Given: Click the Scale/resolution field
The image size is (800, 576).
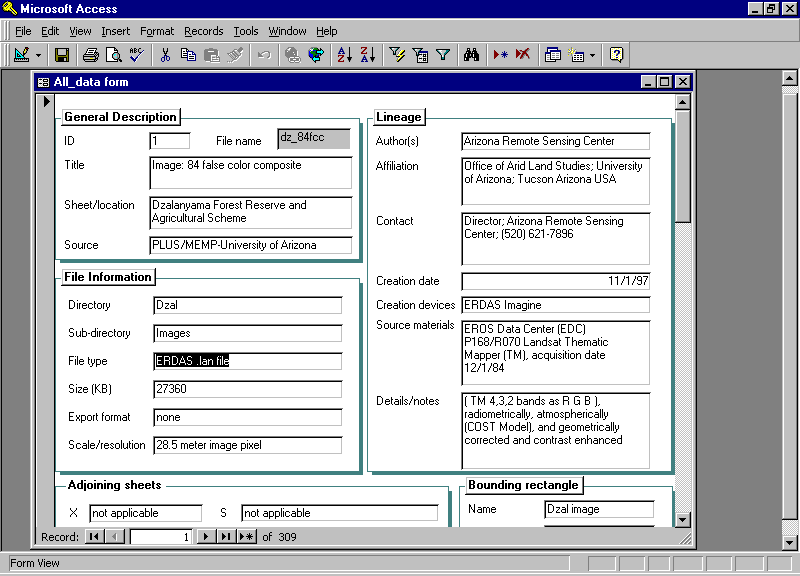Looking at the screenshot, I should 247,445.
